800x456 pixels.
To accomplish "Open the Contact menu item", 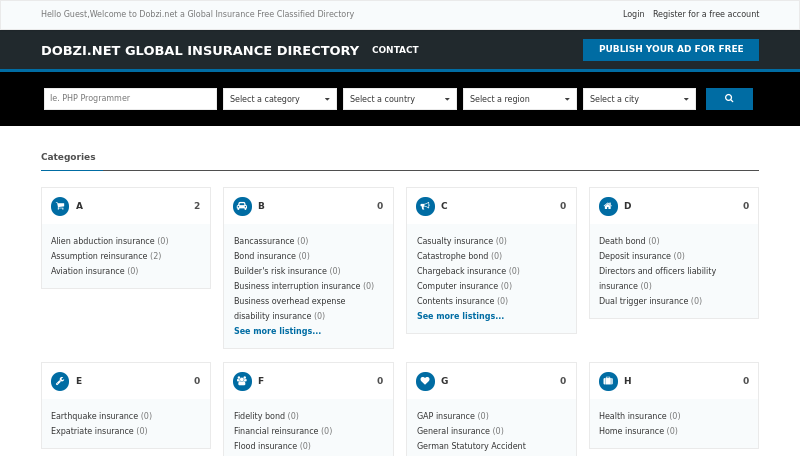I will coord(395,50).
